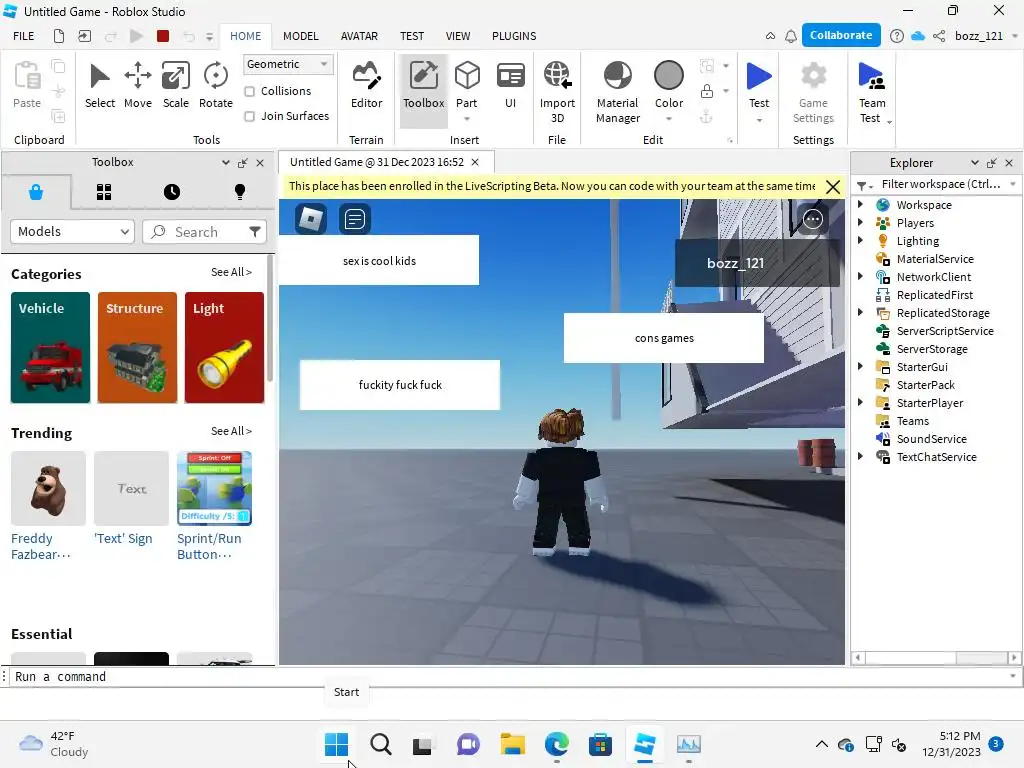
Task: Stop the running playtest (red square)
Action: coord(163,36)
